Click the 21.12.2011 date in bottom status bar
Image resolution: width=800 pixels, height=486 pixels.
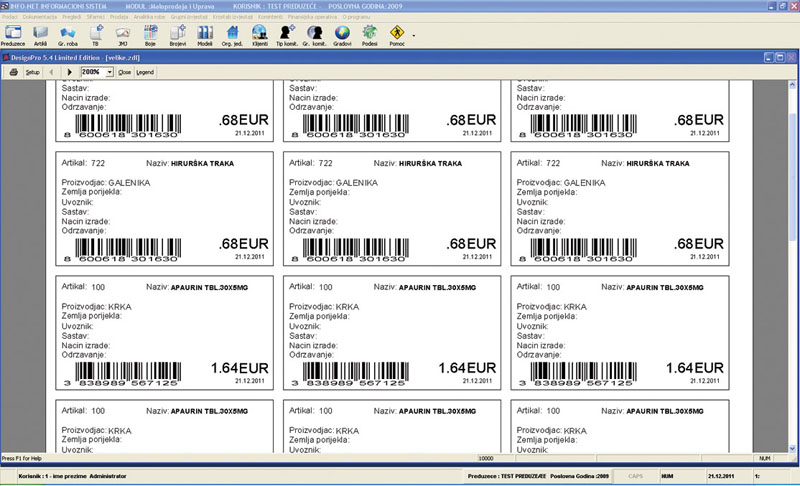tap(721, 476)
